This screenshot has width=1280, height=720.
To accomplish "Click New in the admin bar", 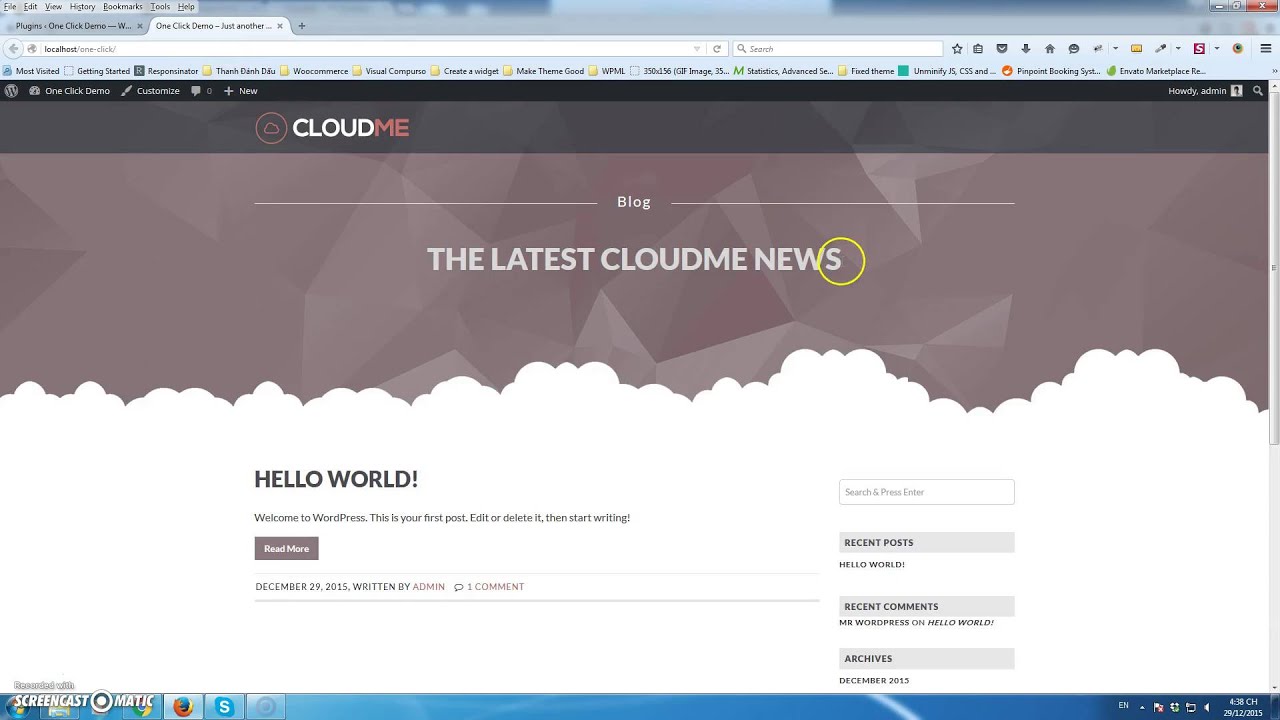I will tap(240, 90).
